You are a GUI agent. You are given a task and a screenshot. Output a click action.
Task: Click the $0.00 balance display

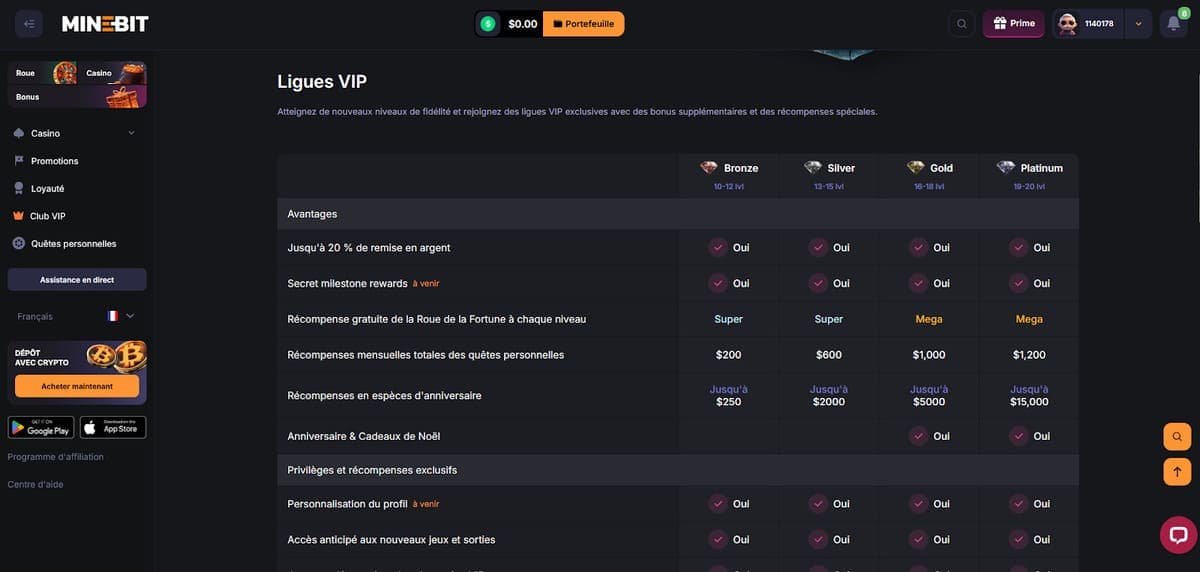(522, 24)
